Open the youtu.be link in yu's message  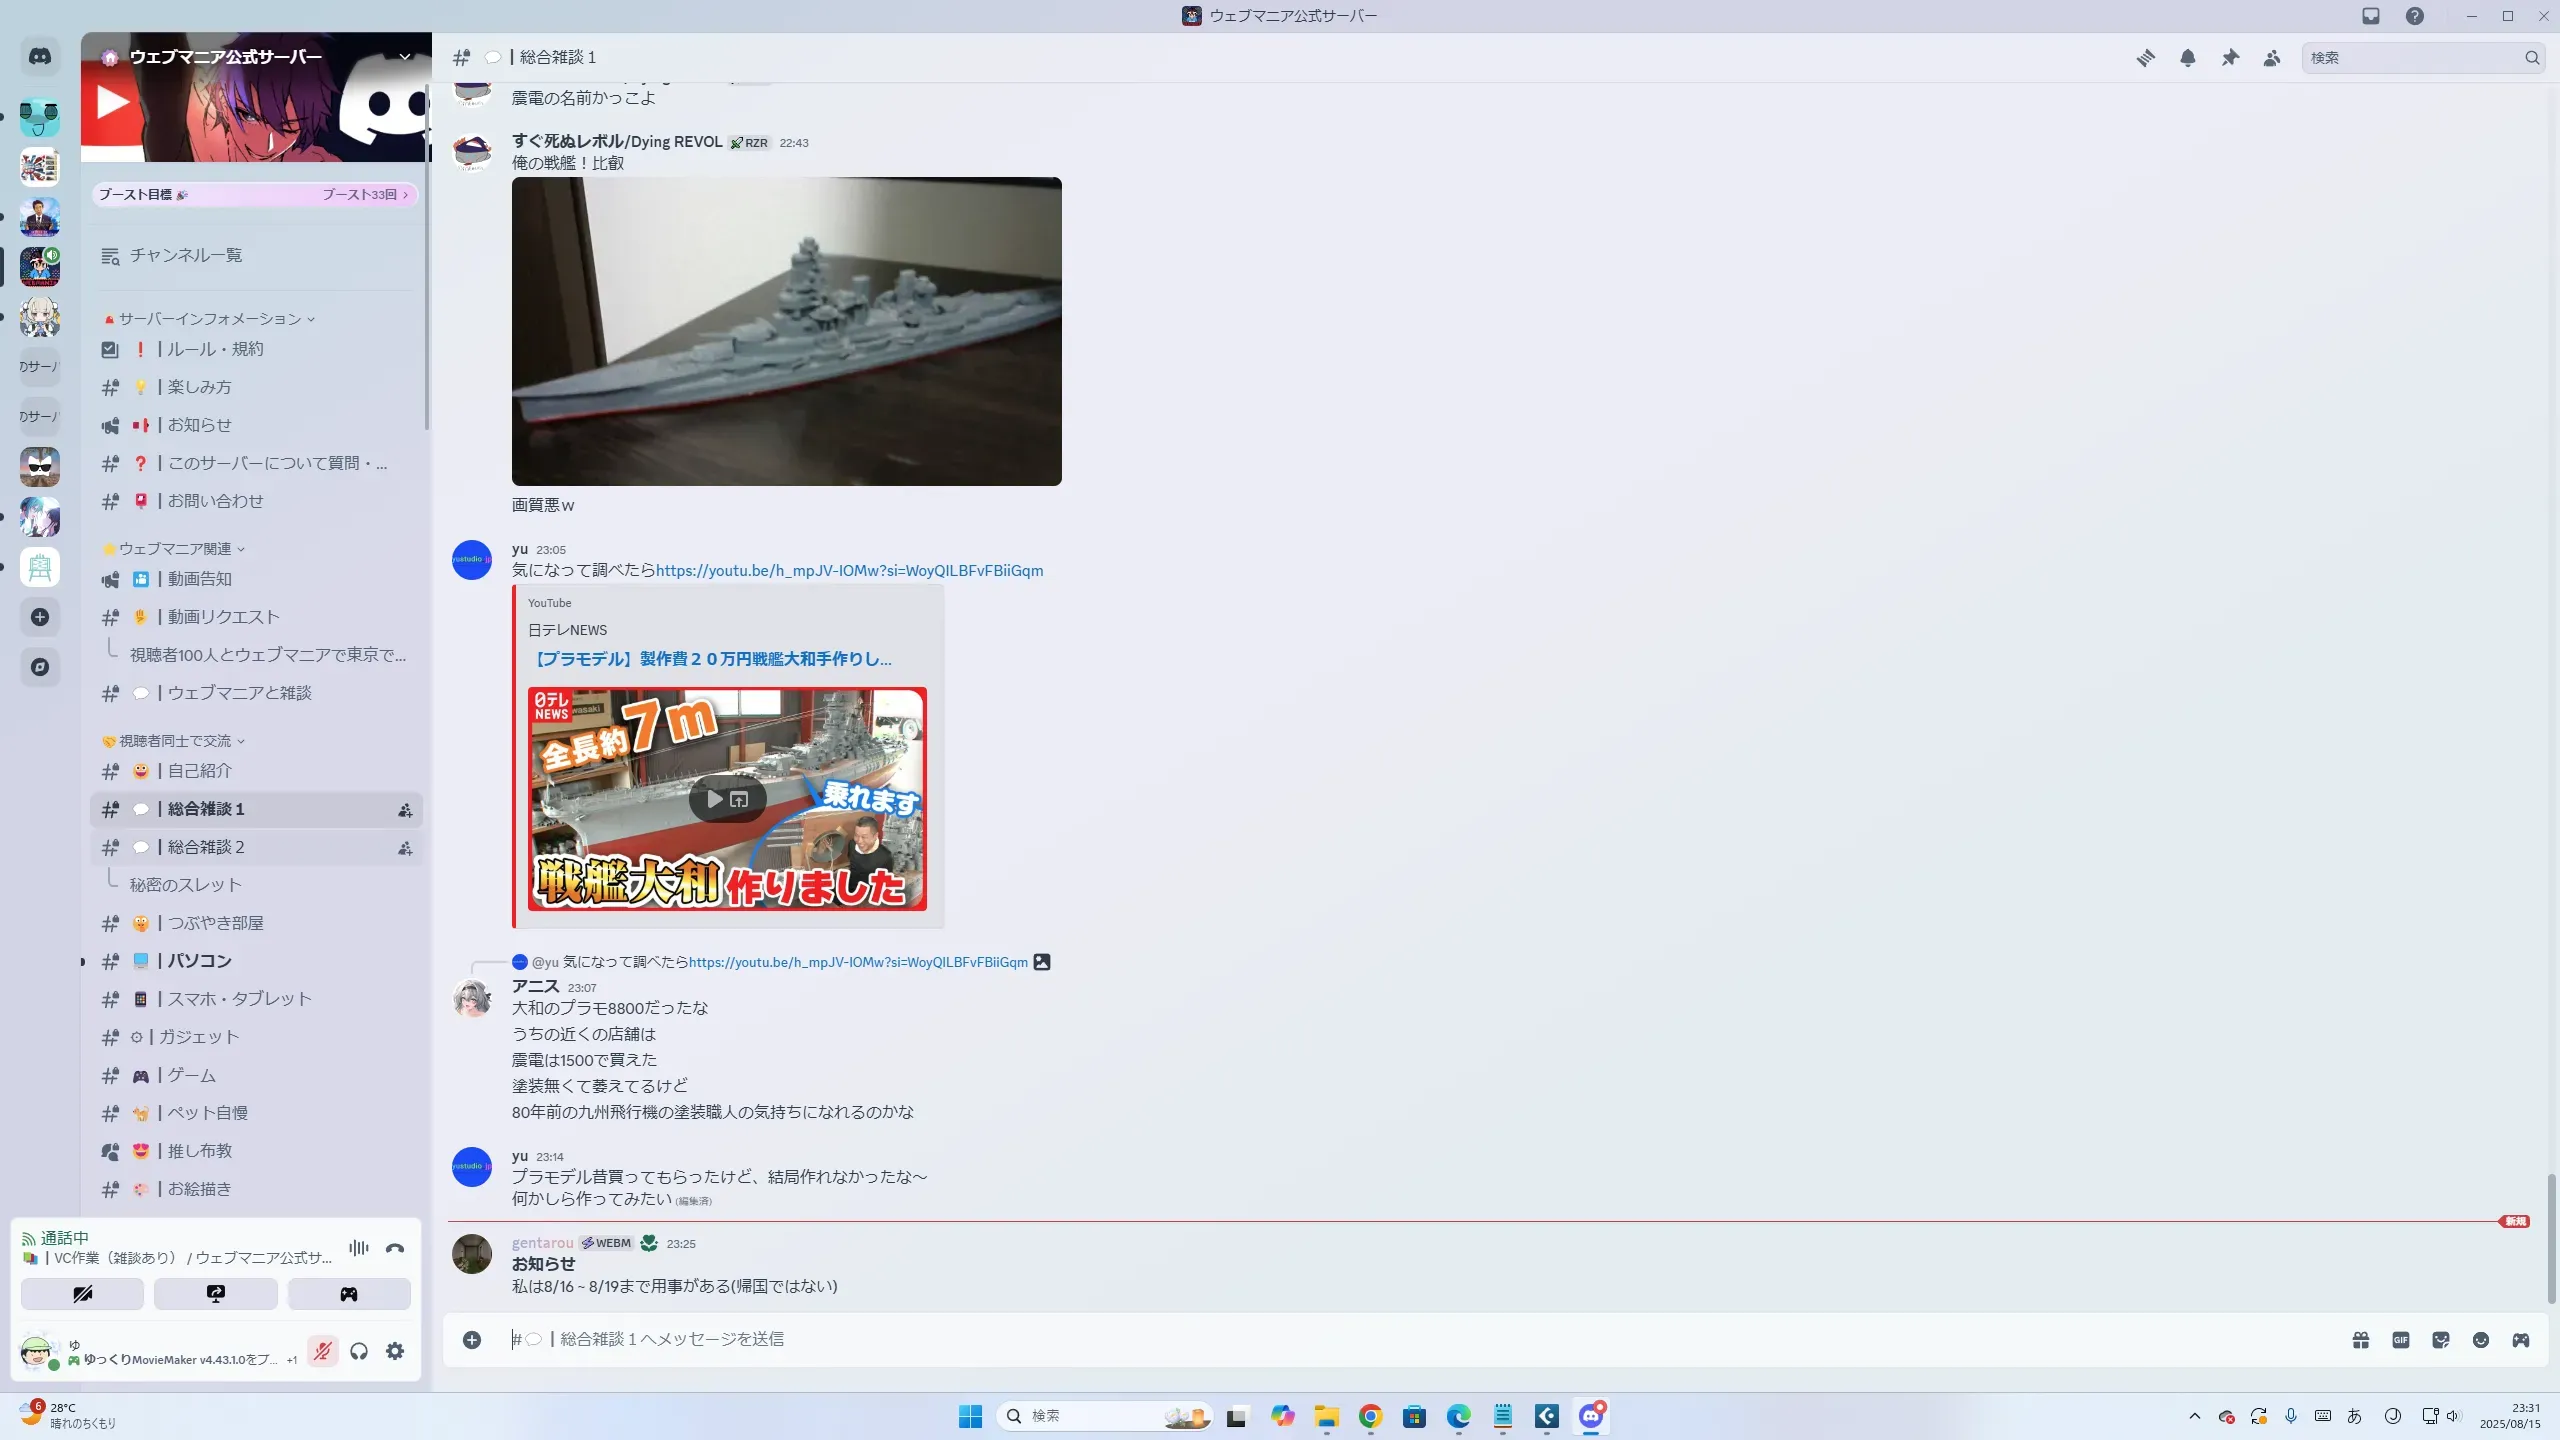click(x=849, y=571)
